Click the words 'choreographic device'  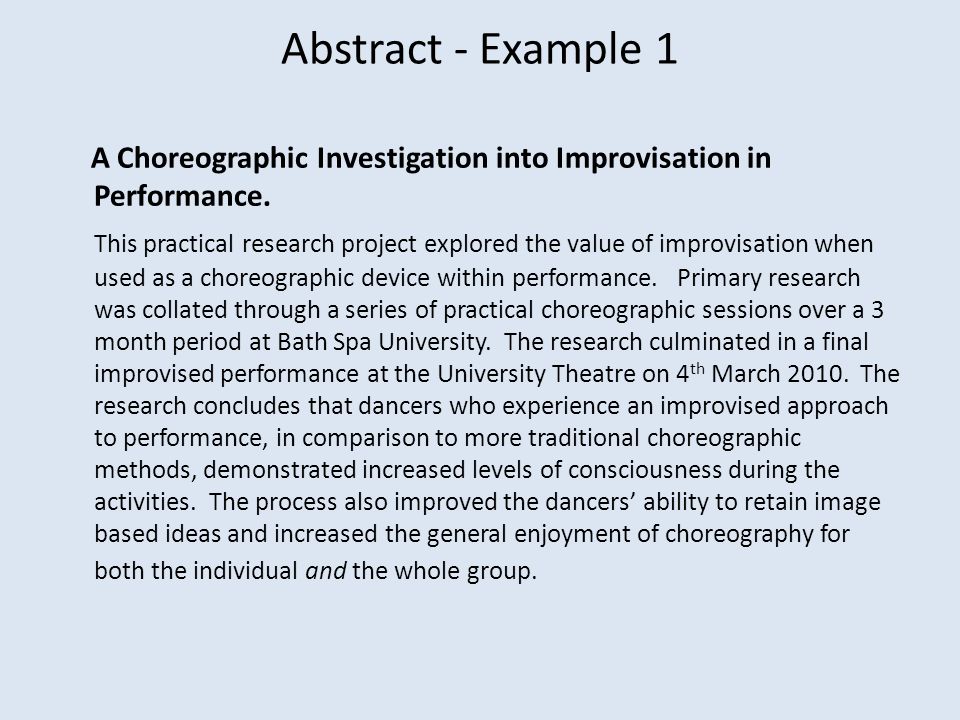pos(315,278)
